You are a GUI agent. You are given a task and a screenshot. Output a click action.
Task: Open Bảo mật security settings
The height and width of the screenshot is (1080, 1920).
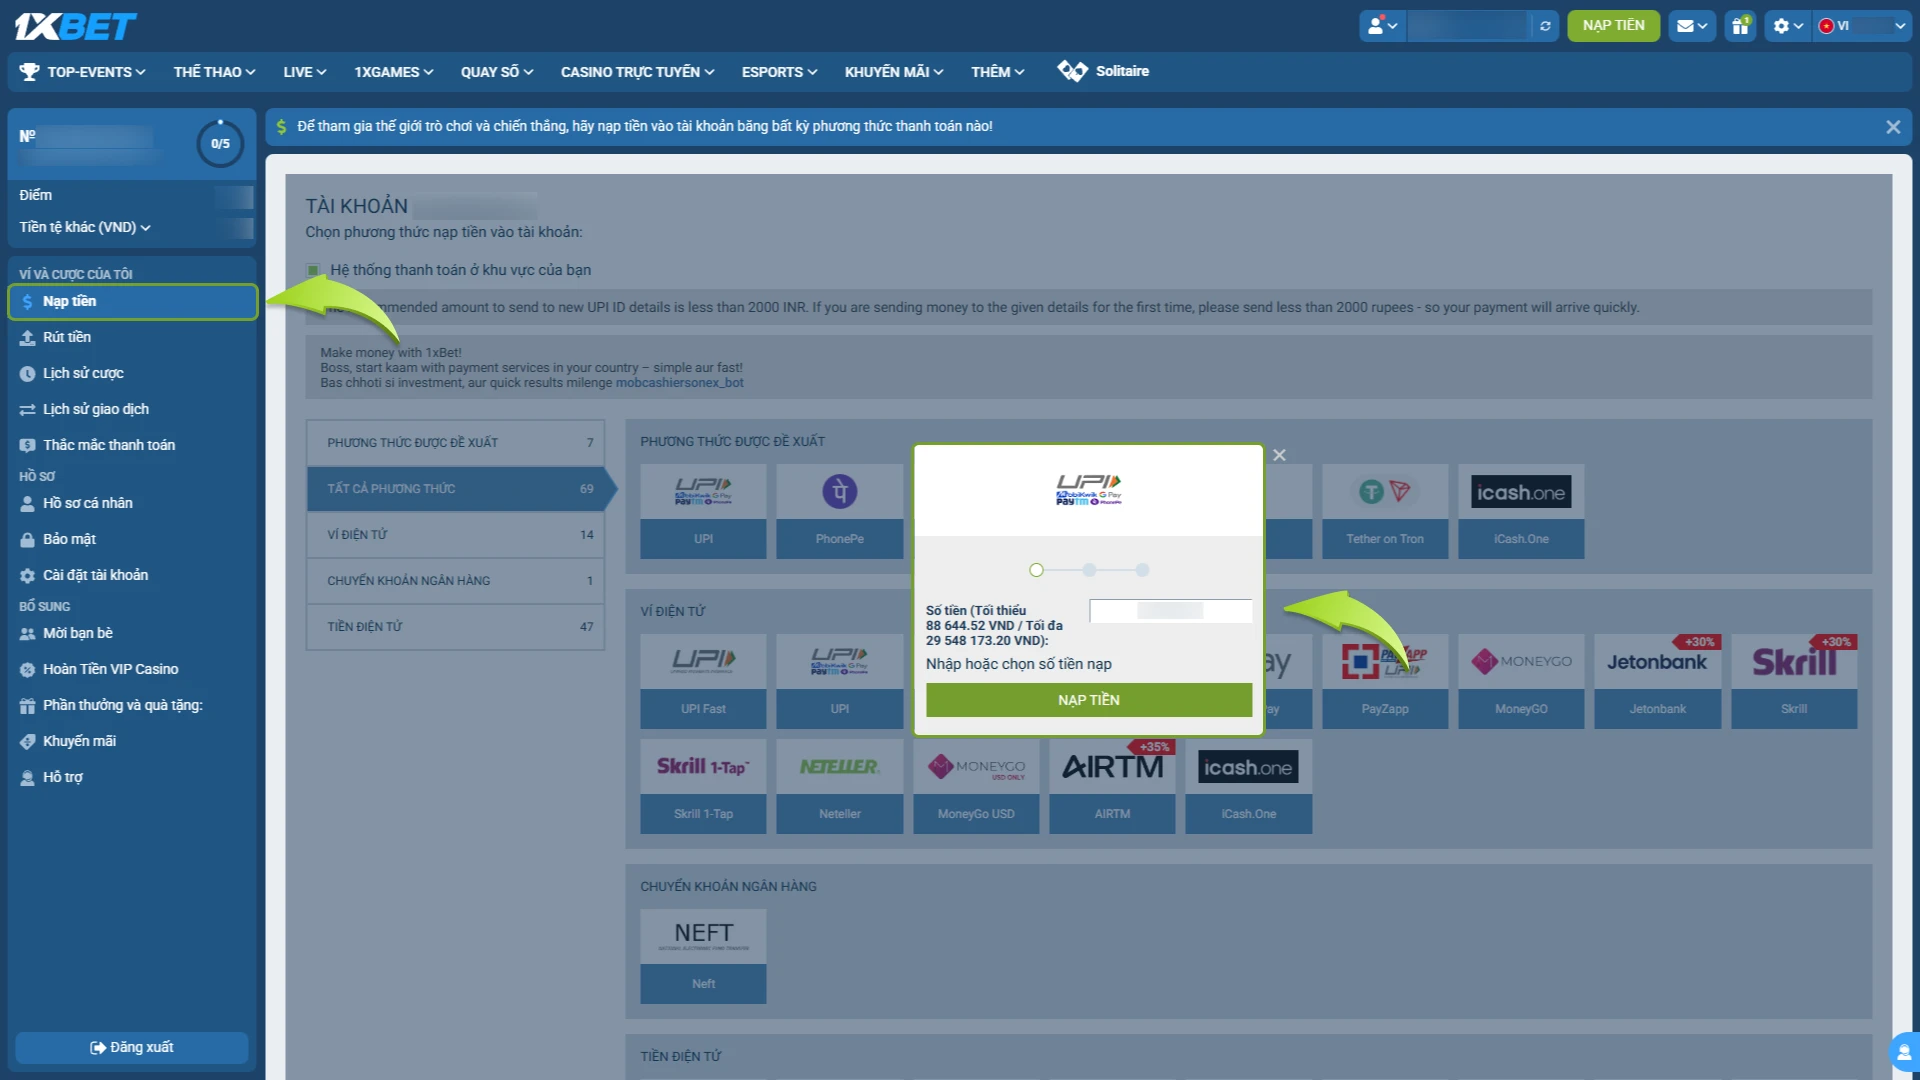133,540
